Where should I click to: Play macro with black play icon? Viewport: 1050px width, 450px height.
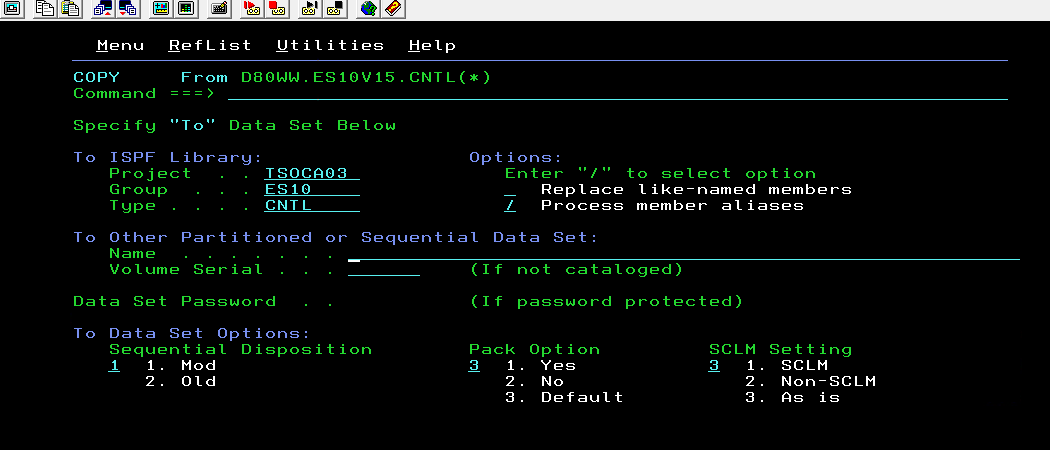(309, 9)
